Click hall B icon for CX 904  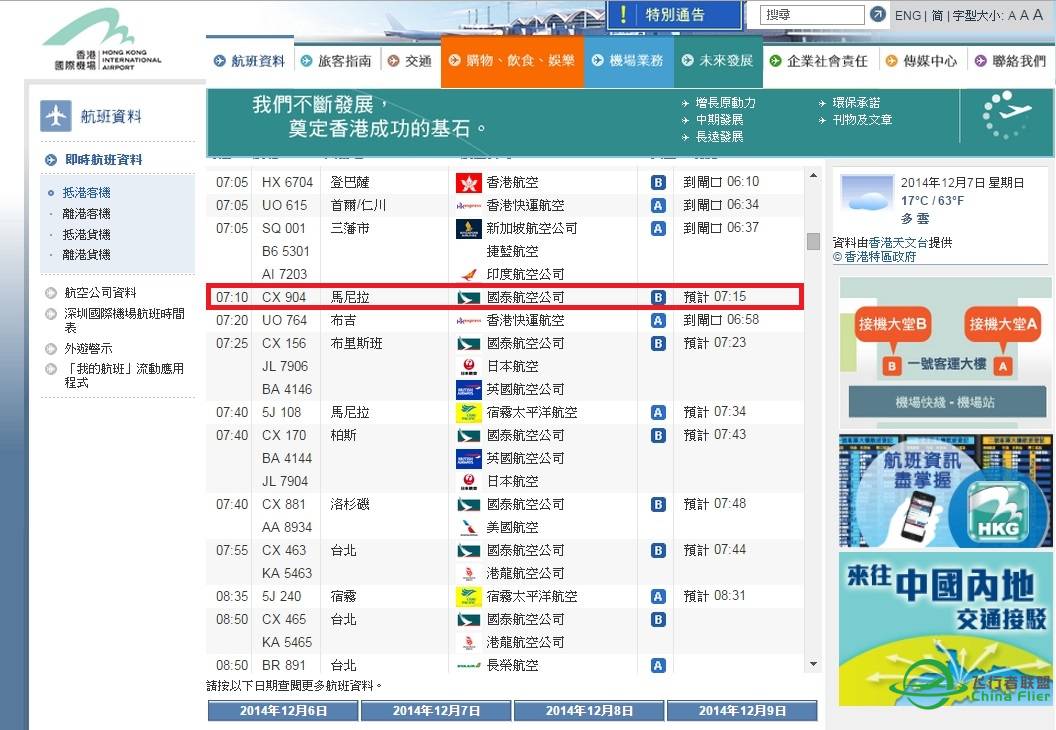pos(658,298)
